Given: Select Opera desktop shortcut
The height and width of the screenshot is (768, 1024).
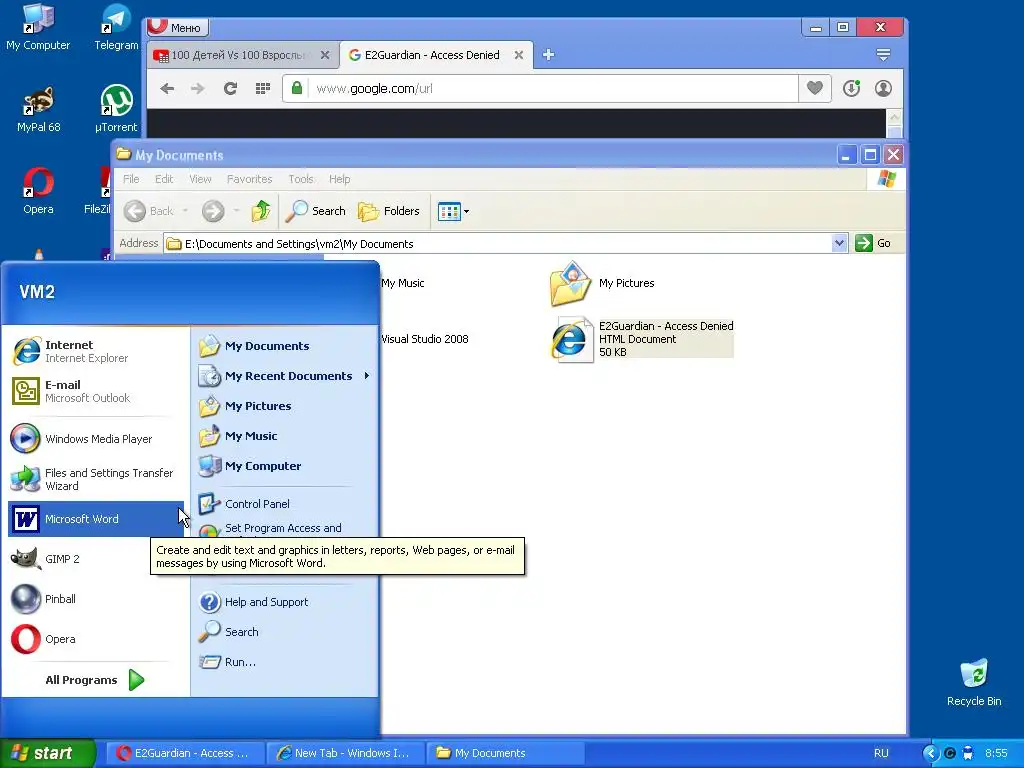Looking at the screenshot, I should pyautogui.click(x=38, y=191).
